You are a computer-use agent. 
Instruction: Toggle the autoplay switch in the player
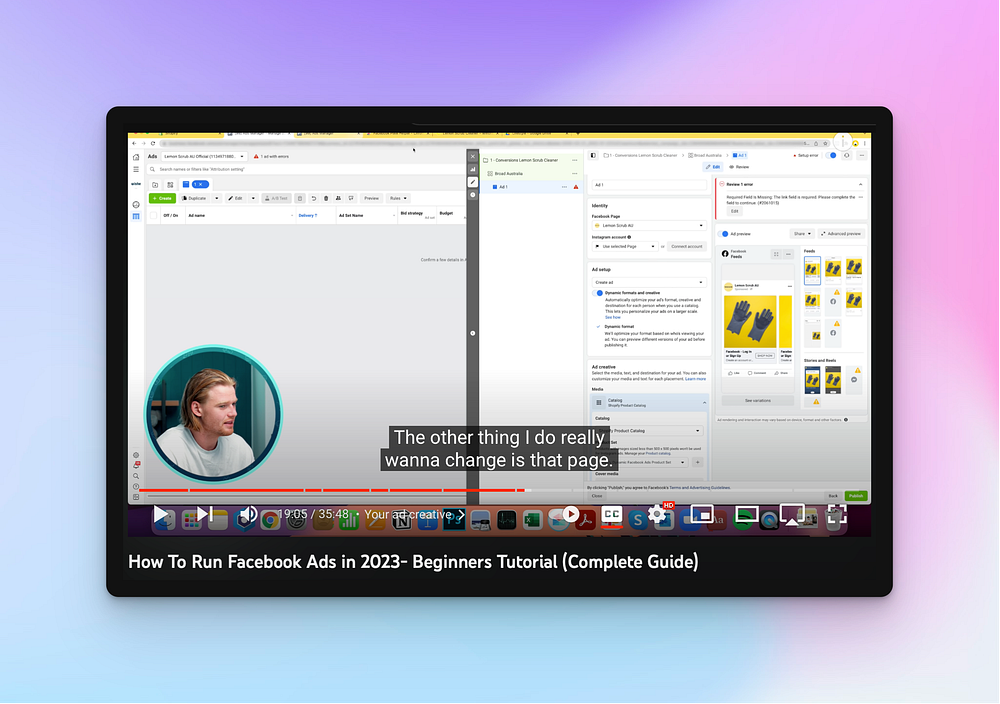click(567, 514)
